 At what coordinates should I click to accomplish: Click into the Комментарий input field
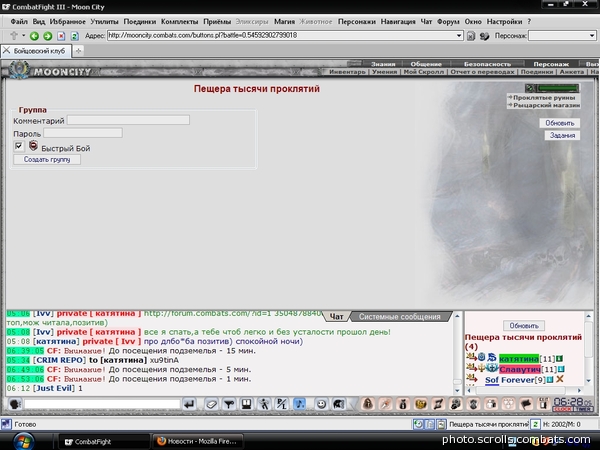pyautogui.click(x=128, y=120)
